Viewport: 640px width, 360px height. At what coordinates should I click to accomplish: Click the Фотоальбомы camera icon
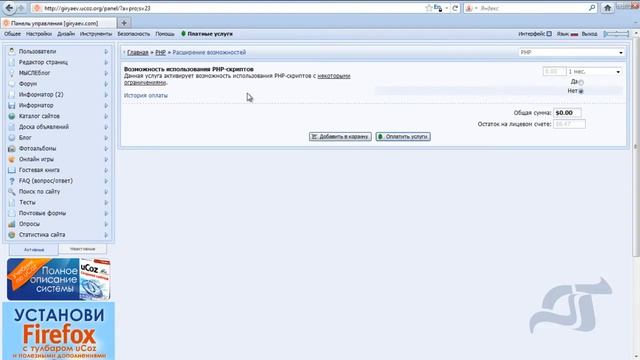[11, 149]
